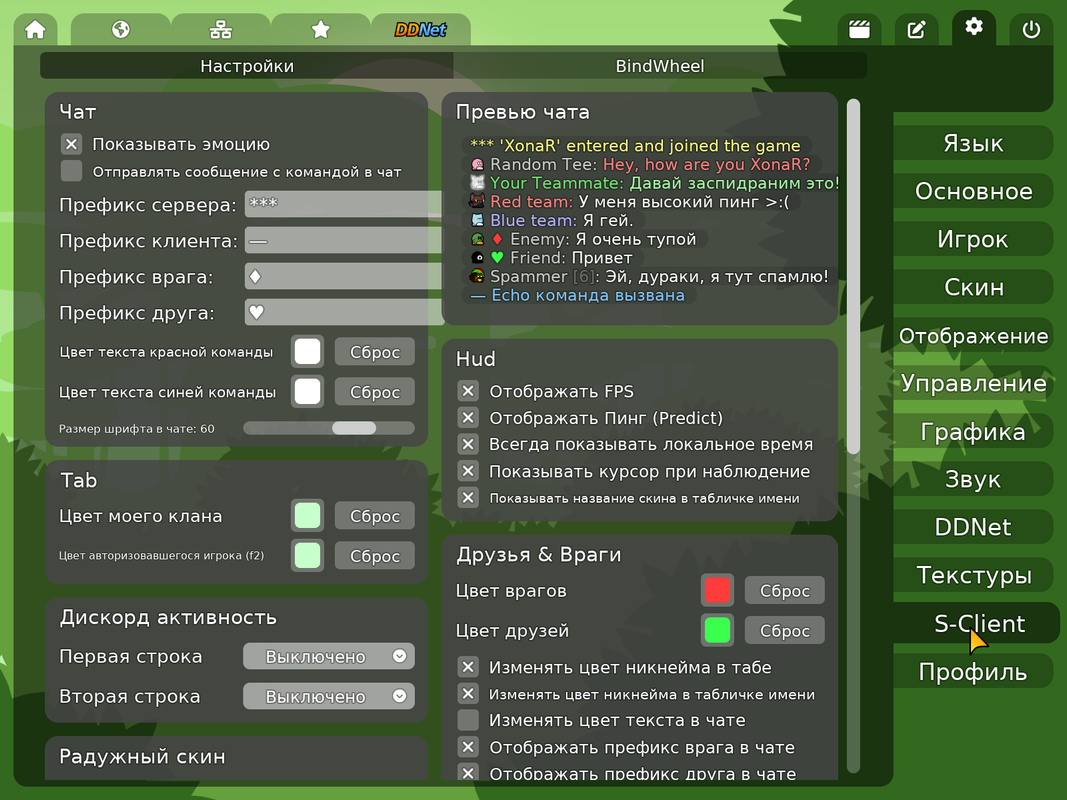Toggle Показывать название скина в табличке имени

(468, 497)
